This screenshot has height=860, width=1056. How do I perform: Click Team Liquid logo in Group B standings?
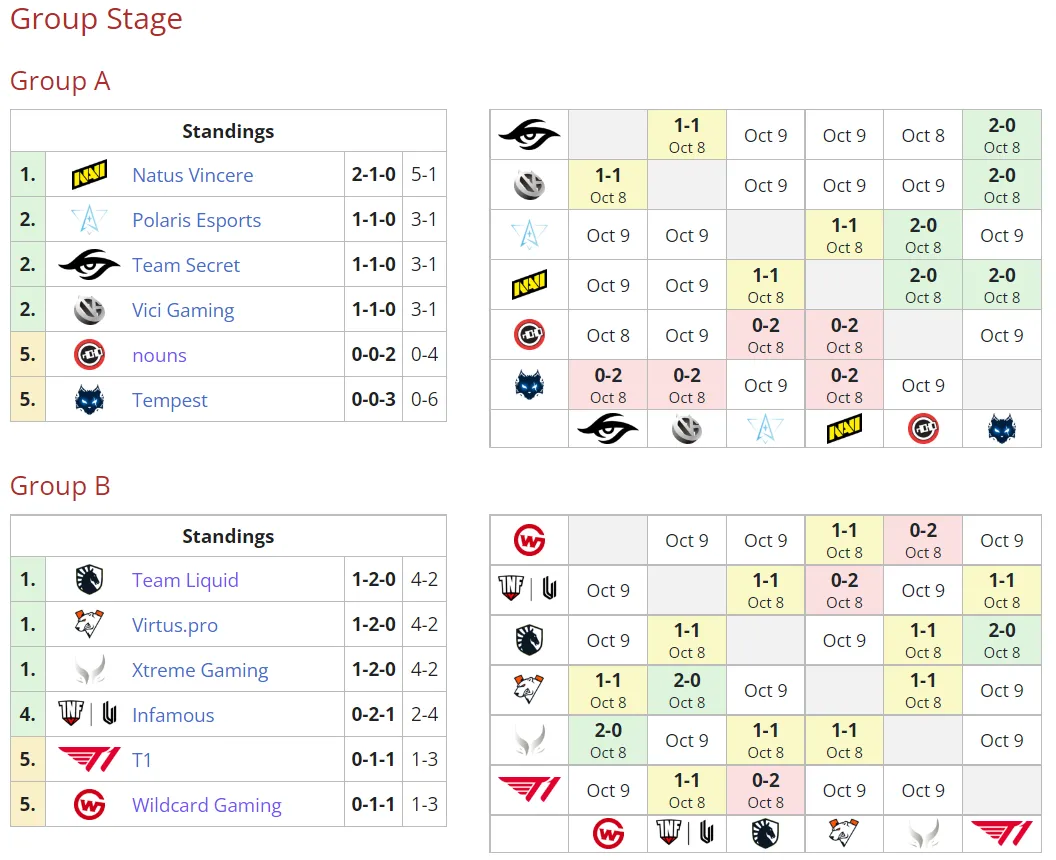click(x=89, y=580)
